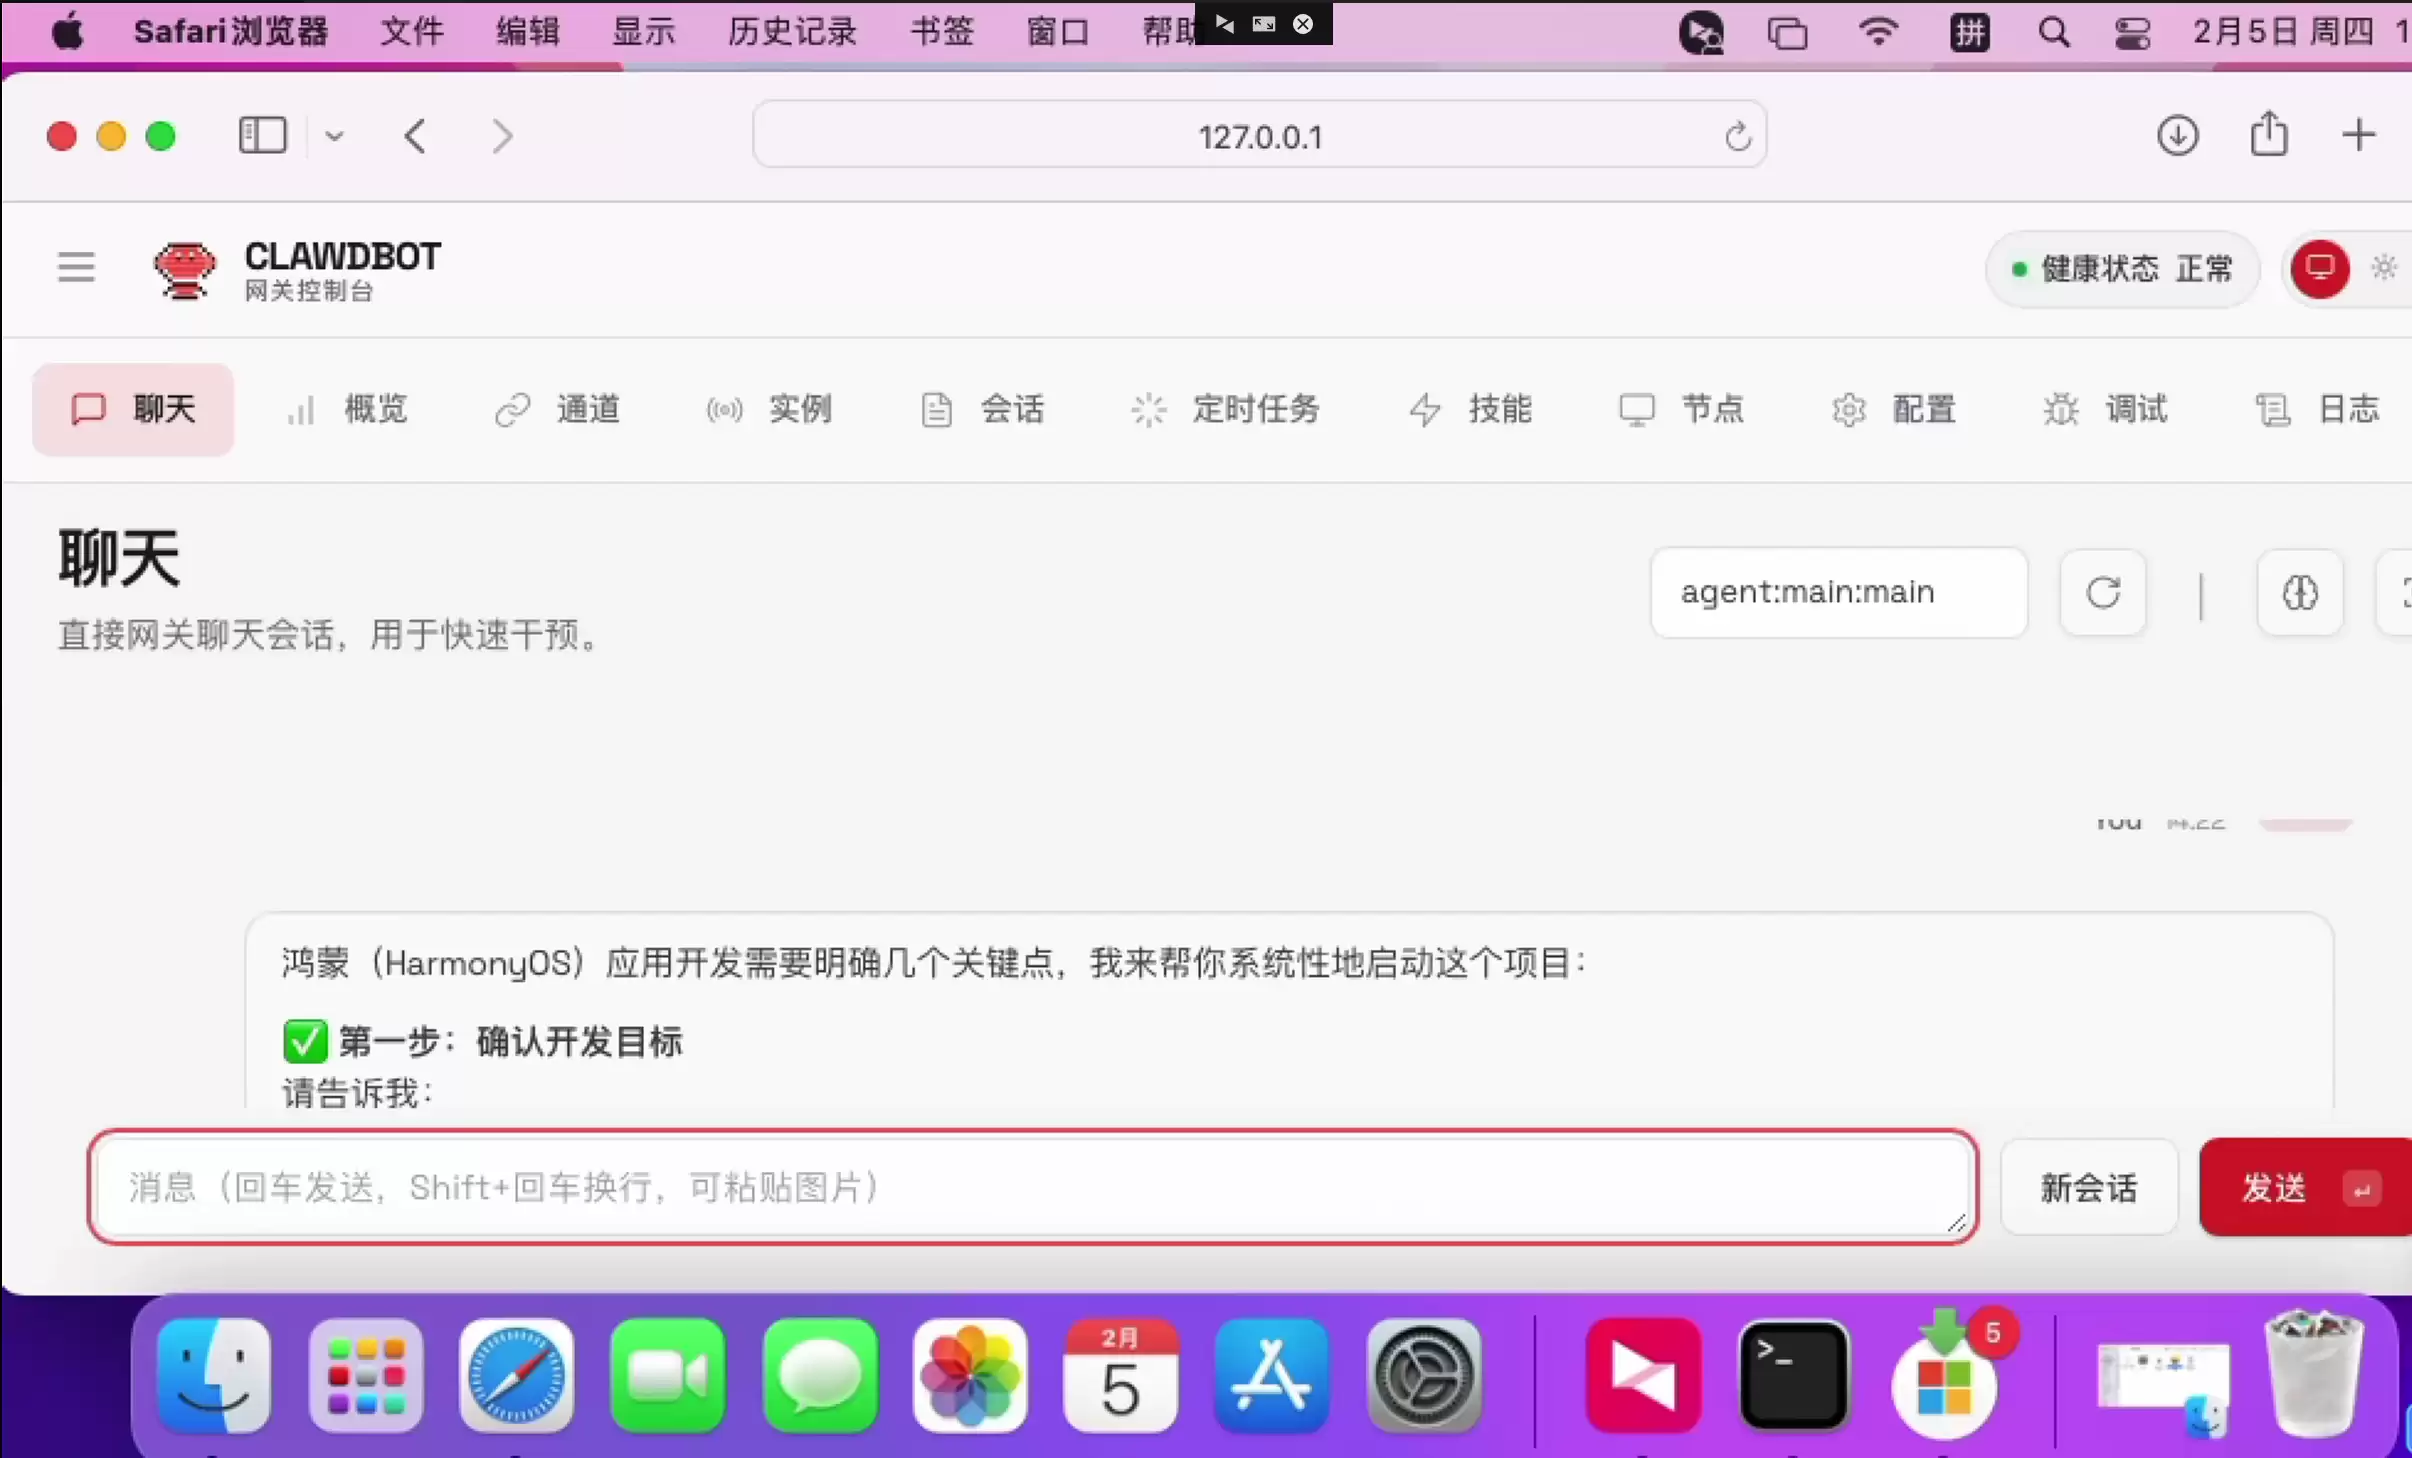
Task: Open the agent:main:main session selector
Action: click(1840, 593)
